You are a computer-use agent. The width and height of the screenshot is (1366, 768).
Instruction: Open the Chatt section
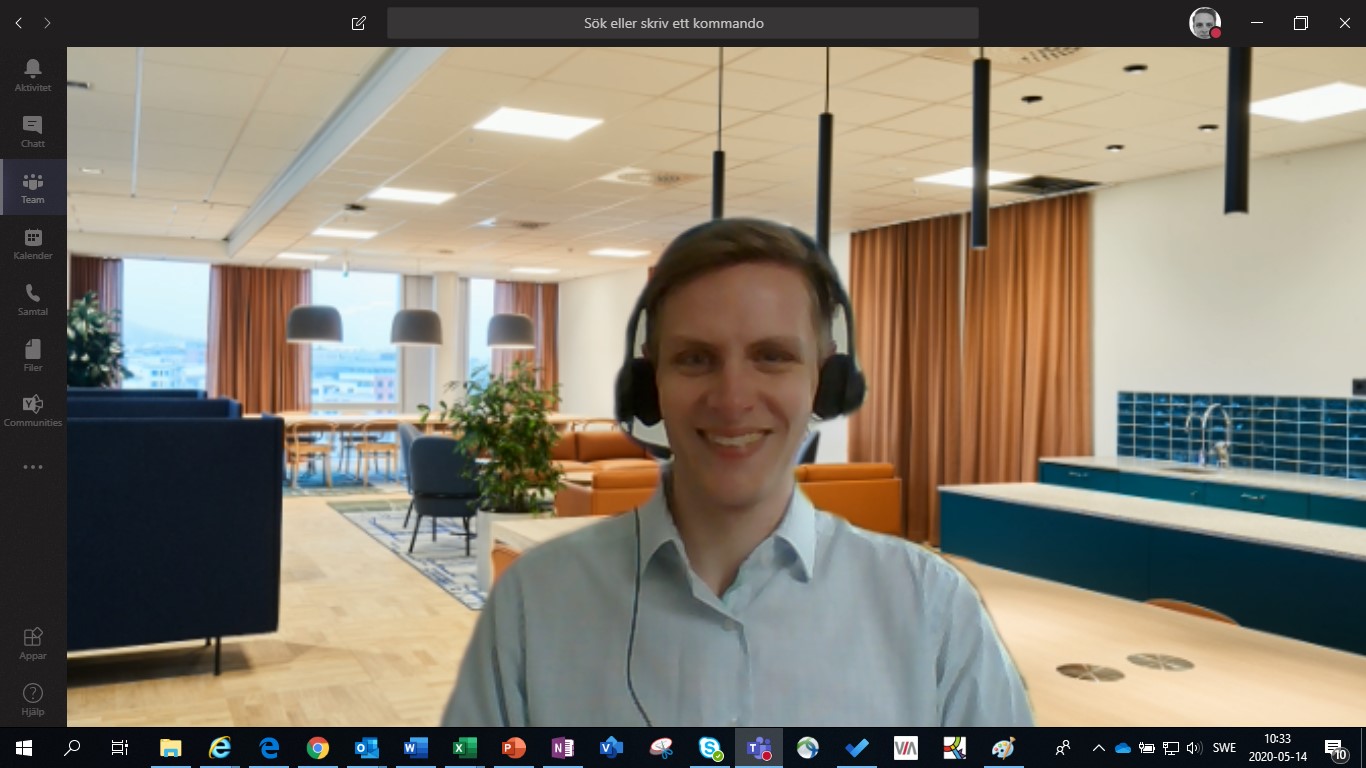33,131
